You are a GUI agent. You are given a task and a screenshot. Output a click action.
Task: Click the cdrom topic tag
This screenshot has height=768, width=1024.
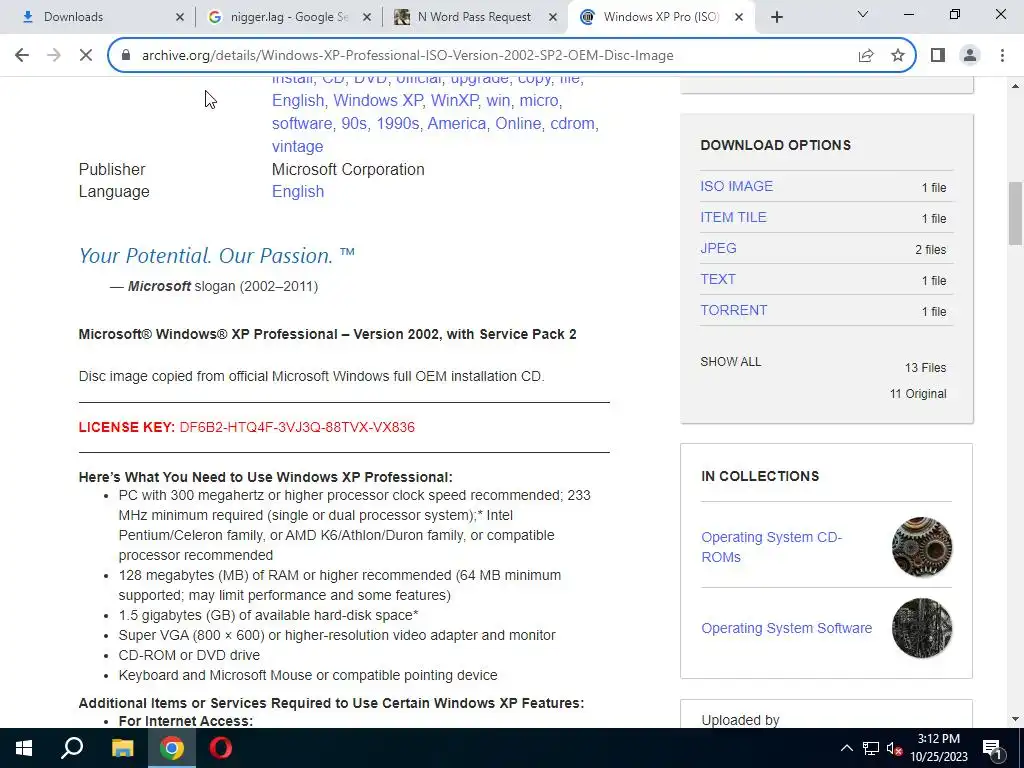point(572,123)
